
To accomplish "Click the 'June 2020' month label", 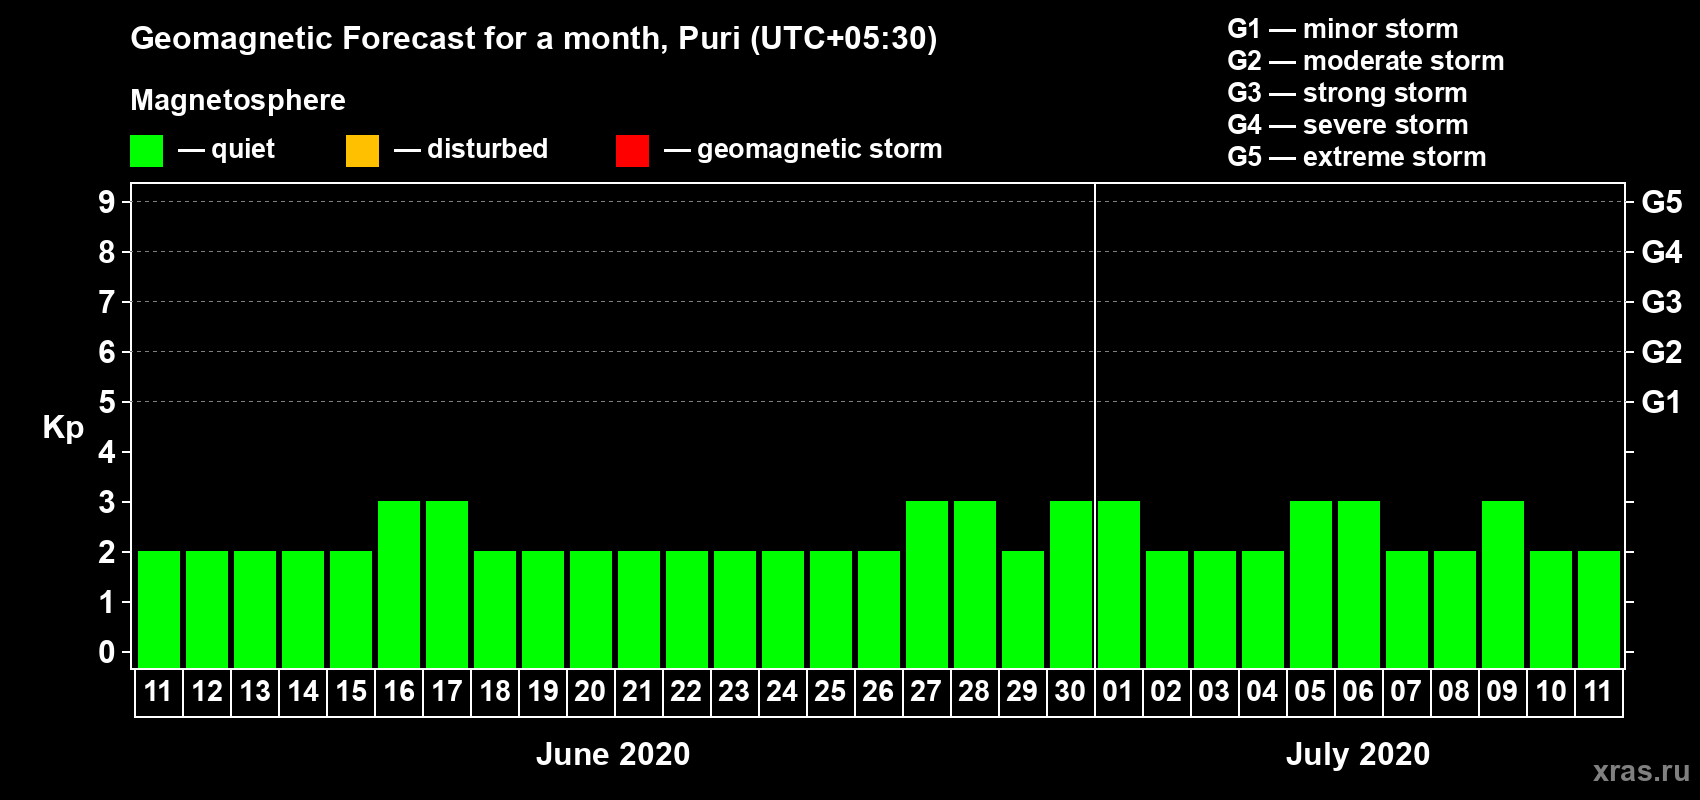I will [613, 754].
